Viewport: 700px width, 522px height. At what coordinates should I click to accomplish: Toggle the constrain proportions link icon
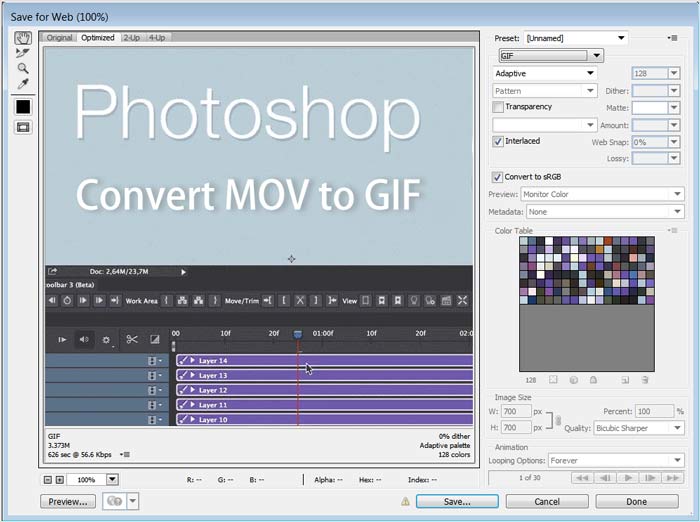pos(558,420)
